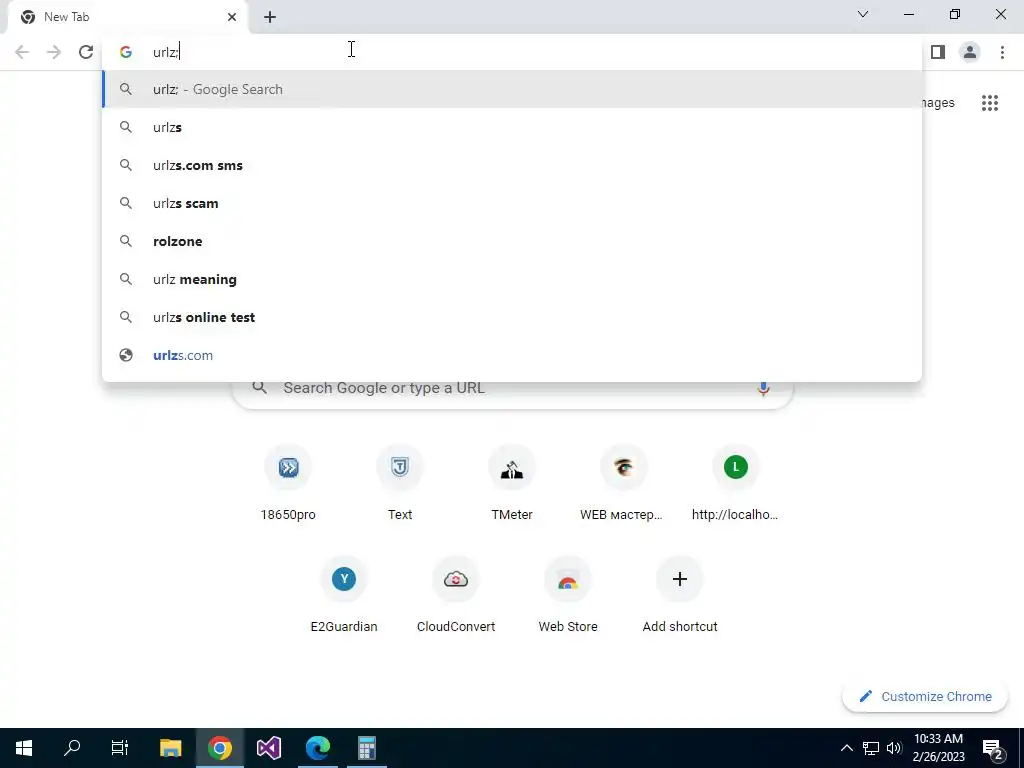Open the TMeter shortcut
Viewport: 1024px width, 768px height.
click(512, 483)
